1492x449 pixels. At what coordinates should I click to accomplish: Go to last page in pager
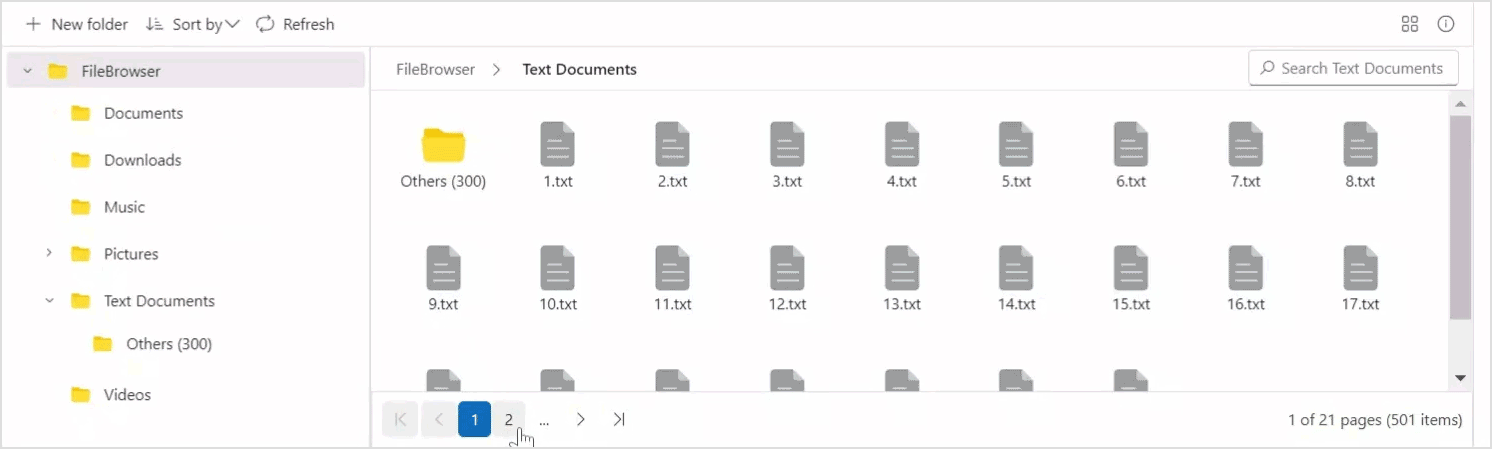pyautogui.click(x=619, y=420)
